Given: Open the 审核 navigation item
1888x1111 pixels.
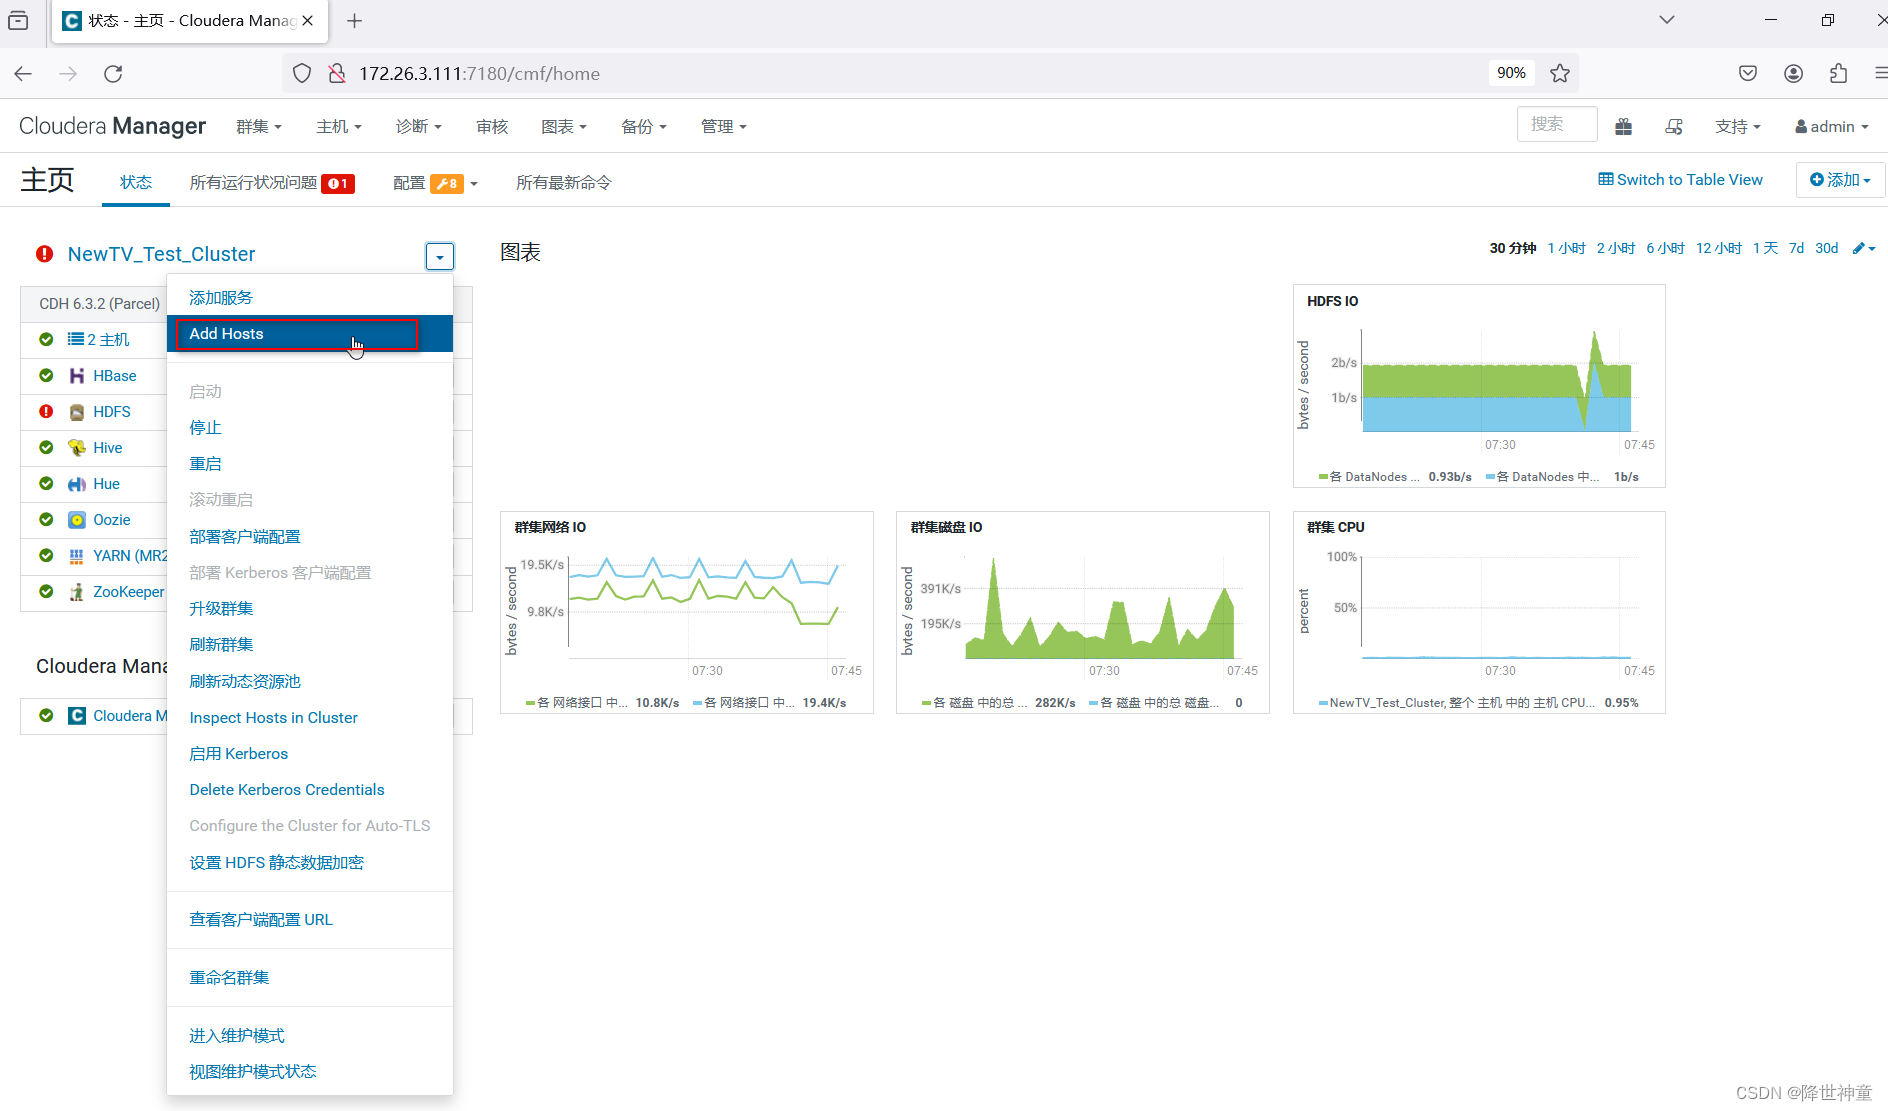Looking at the screenshot, I should pos(492,127).
